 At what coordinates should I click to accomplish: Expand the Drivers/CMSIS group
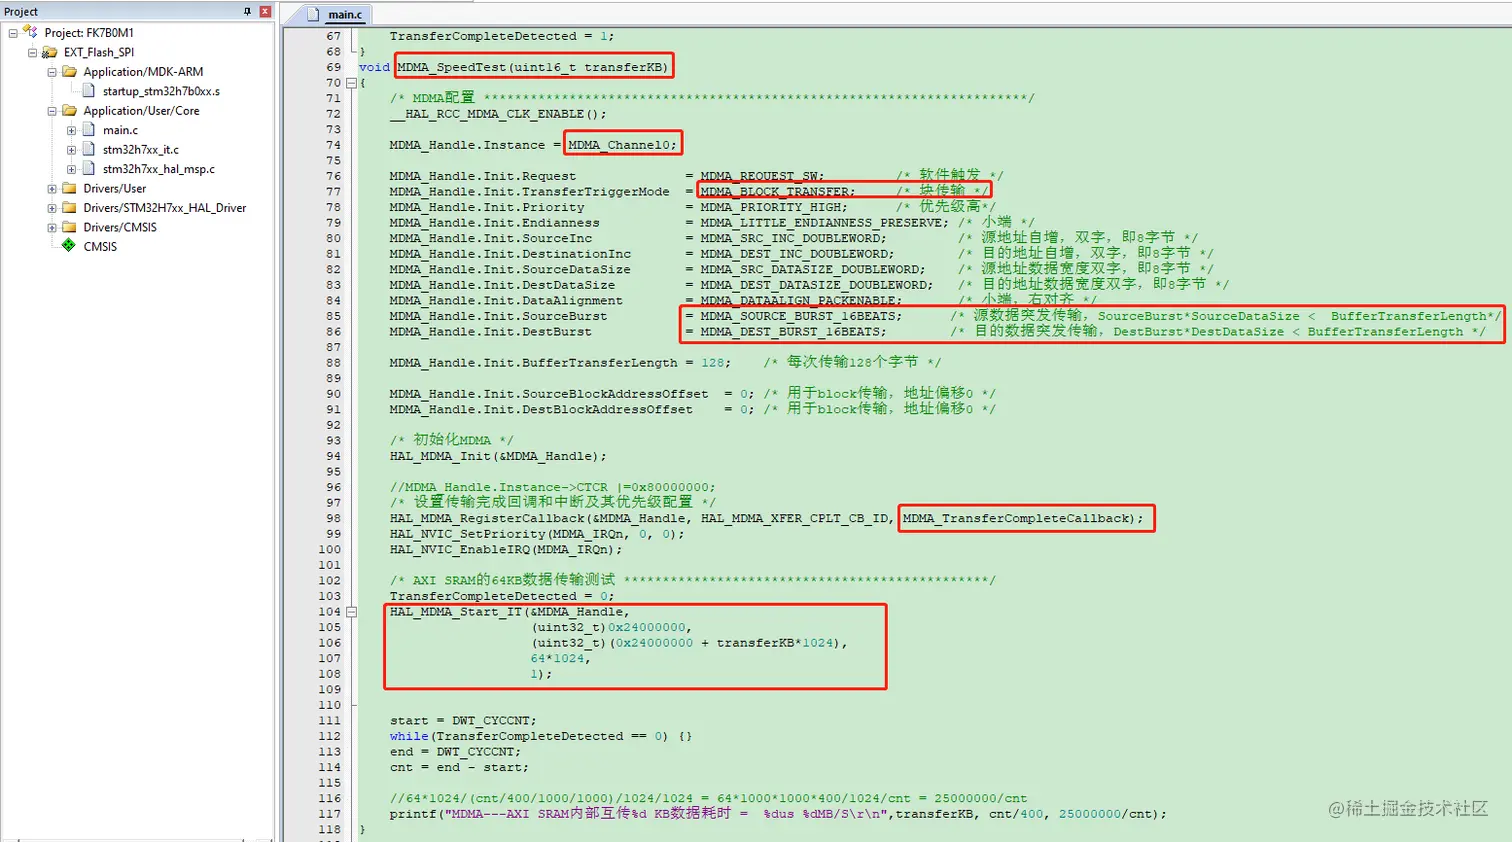click(52, 227)
